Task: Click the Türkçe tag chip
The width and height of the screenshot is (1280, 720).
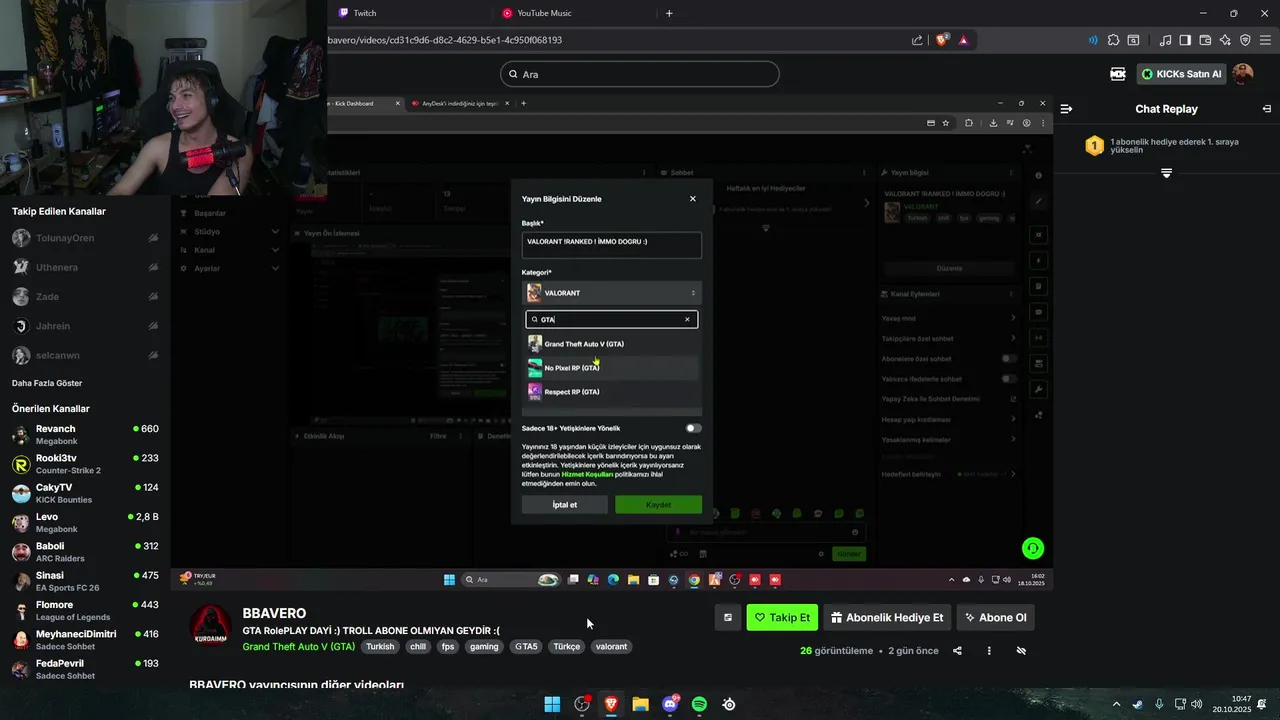Action: [567, 647]
